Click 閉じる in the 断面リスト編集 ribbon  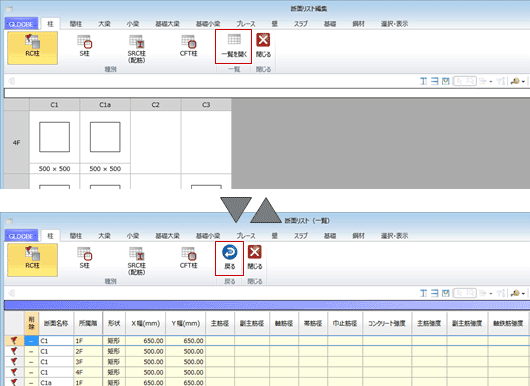[263, 46]
